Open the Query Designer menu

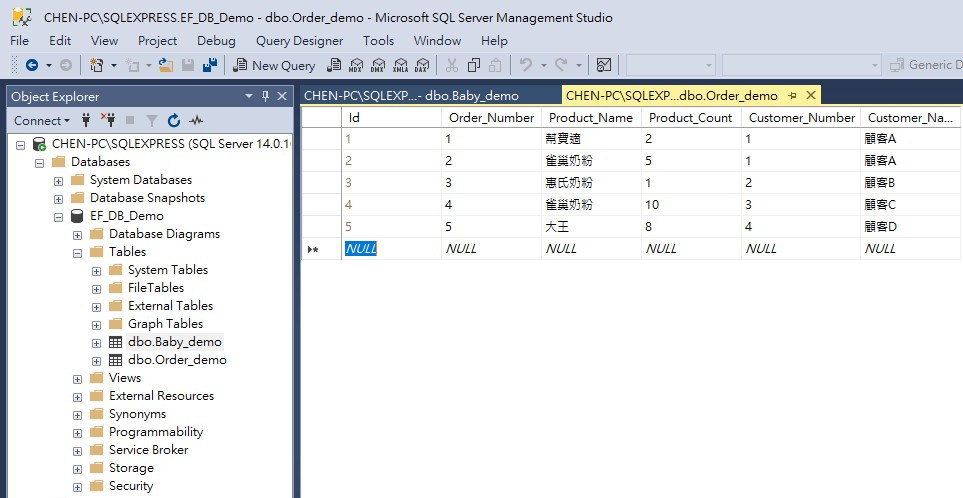pos(299,41)
